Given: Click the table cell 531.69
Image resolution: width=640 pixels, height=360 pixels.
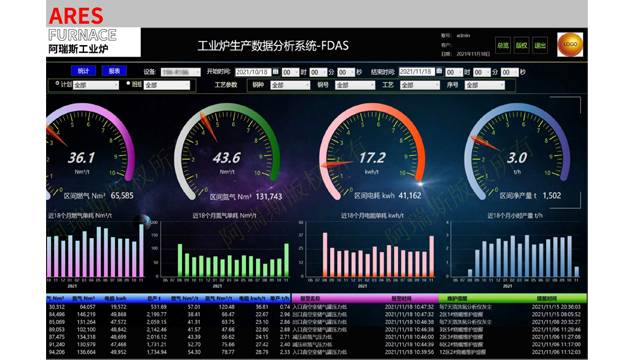Looking at the screenshot, I should 158,307.
